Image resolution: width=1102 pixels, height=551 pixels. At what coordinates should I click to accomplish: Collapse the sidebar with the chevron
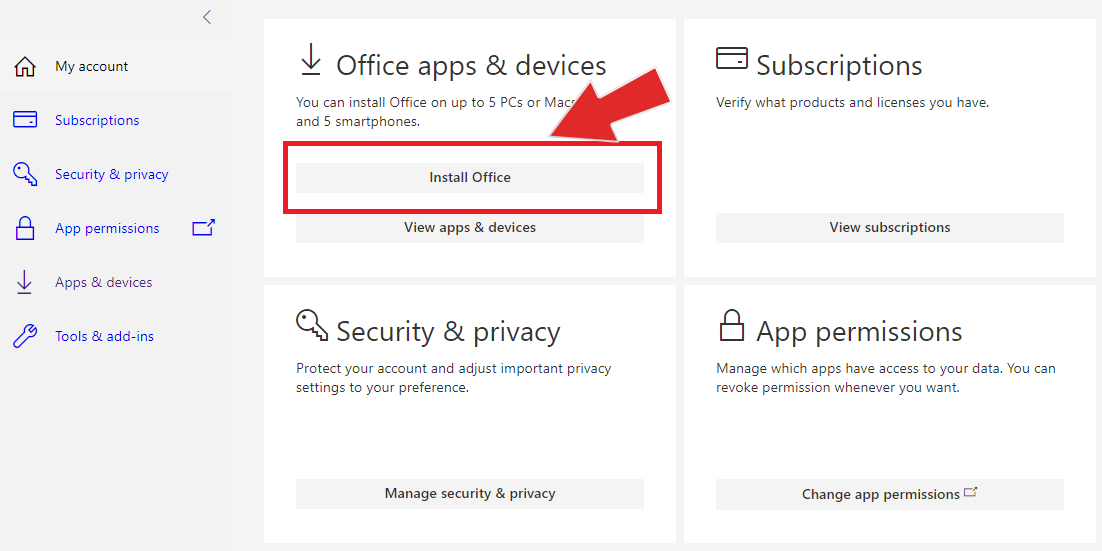(x=207, y=18)
